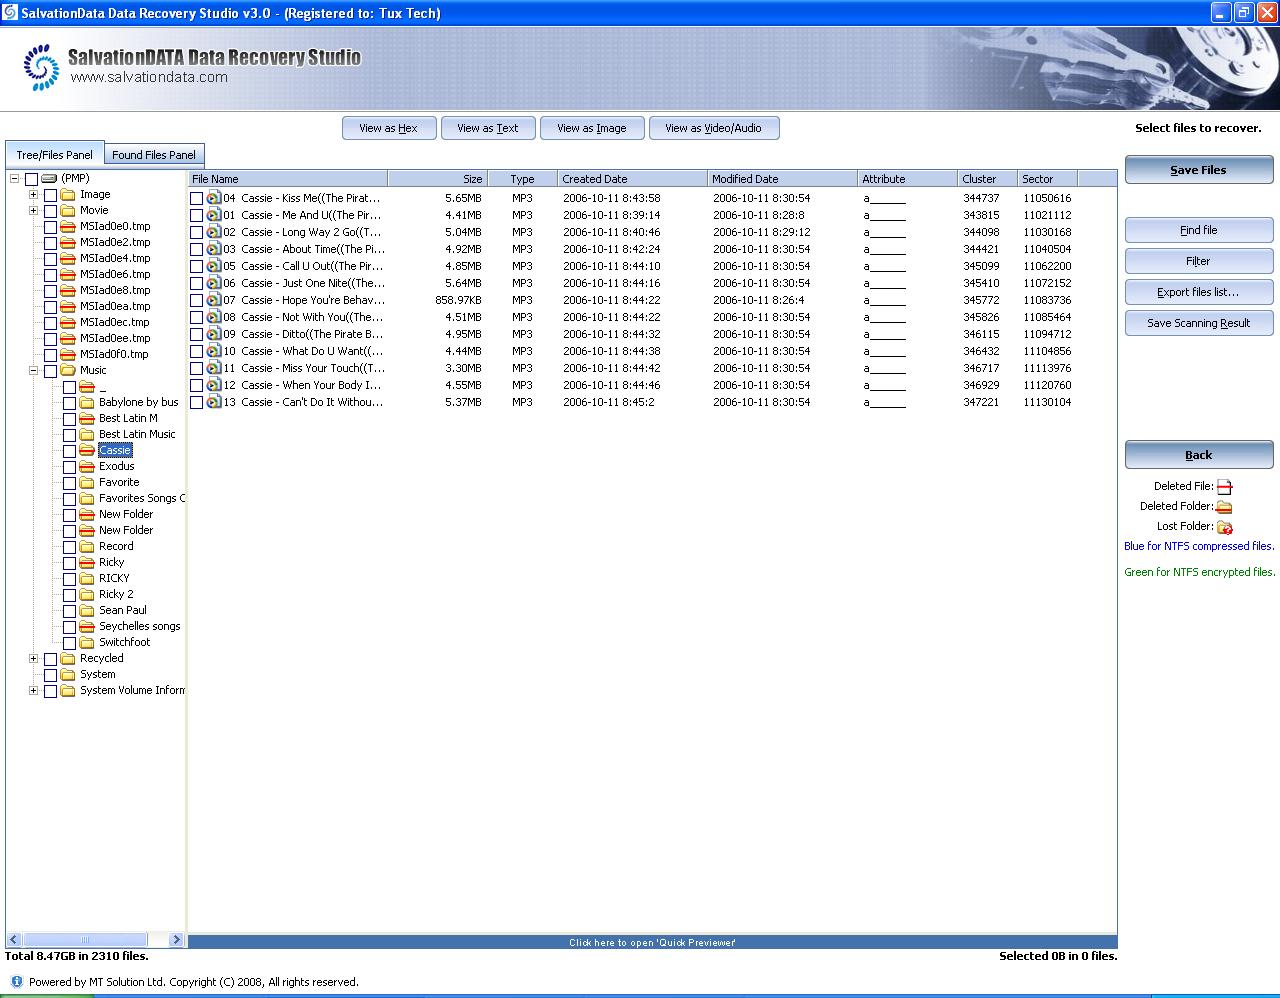Tick the Music folder checkbox in tree
This screenshot has height=998, width=1280.
point(51,371)
